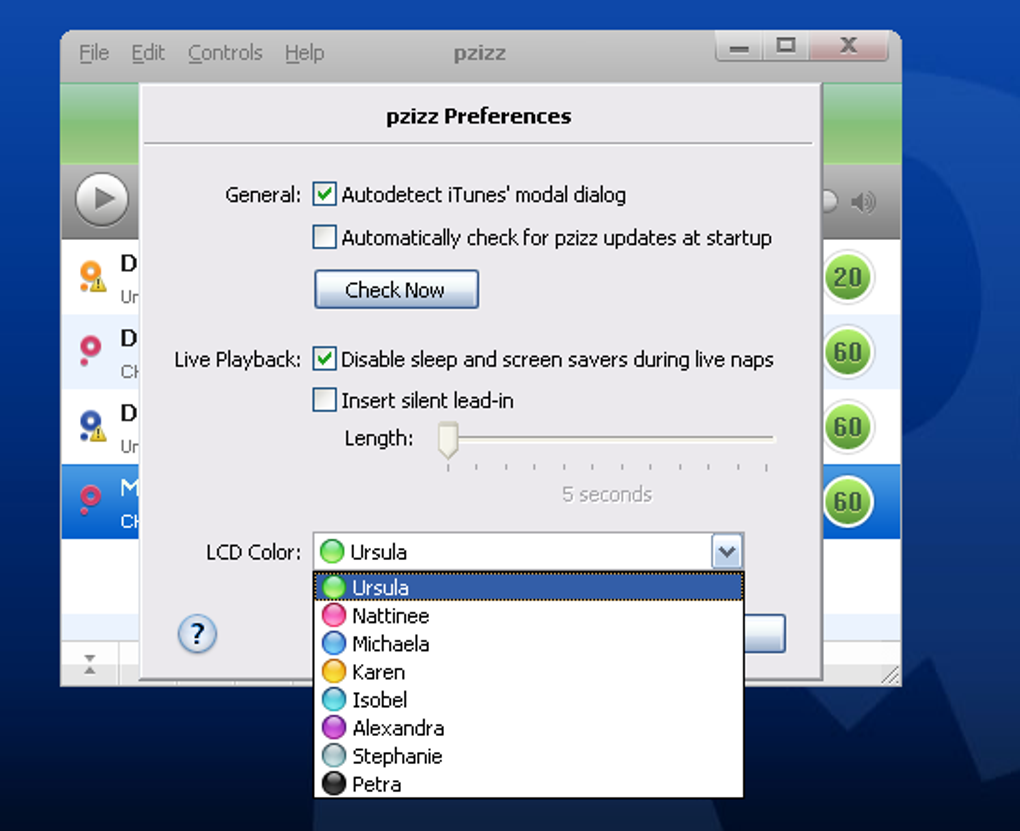The image size is (1020, 831).
Task: Click the orange nap icon with warning
Action: 92,277
